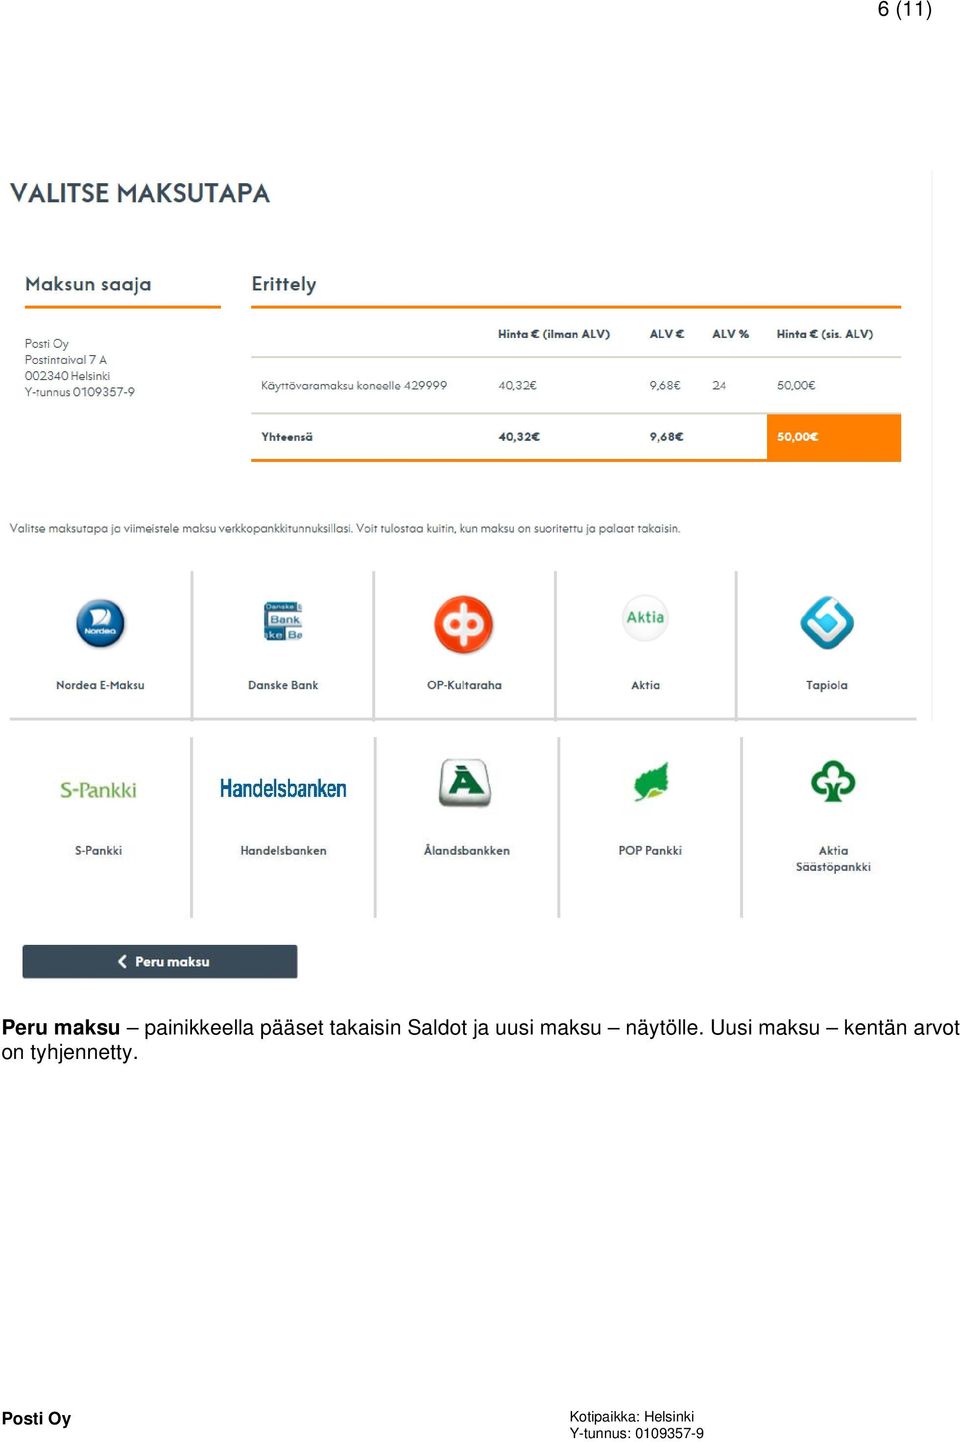
Task: Click the 'Hinta € (ilman ALV)' column header
Action: click(x=554, y=334)
